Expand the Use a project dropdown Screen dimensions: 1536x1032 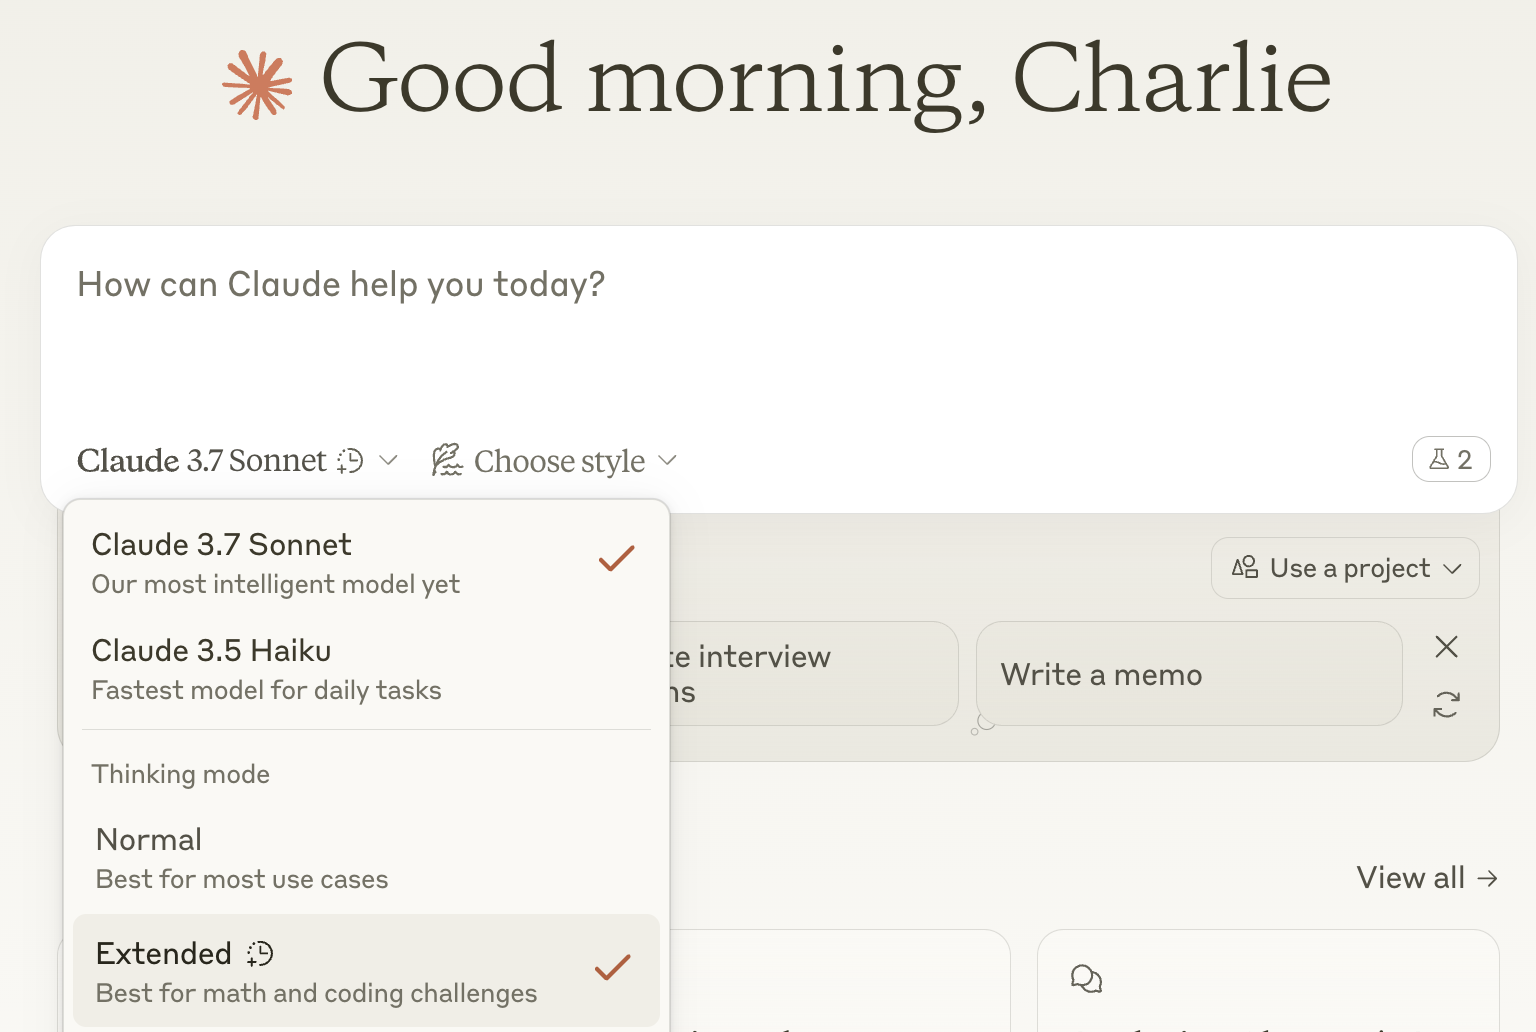click(x=1345, y=568)
